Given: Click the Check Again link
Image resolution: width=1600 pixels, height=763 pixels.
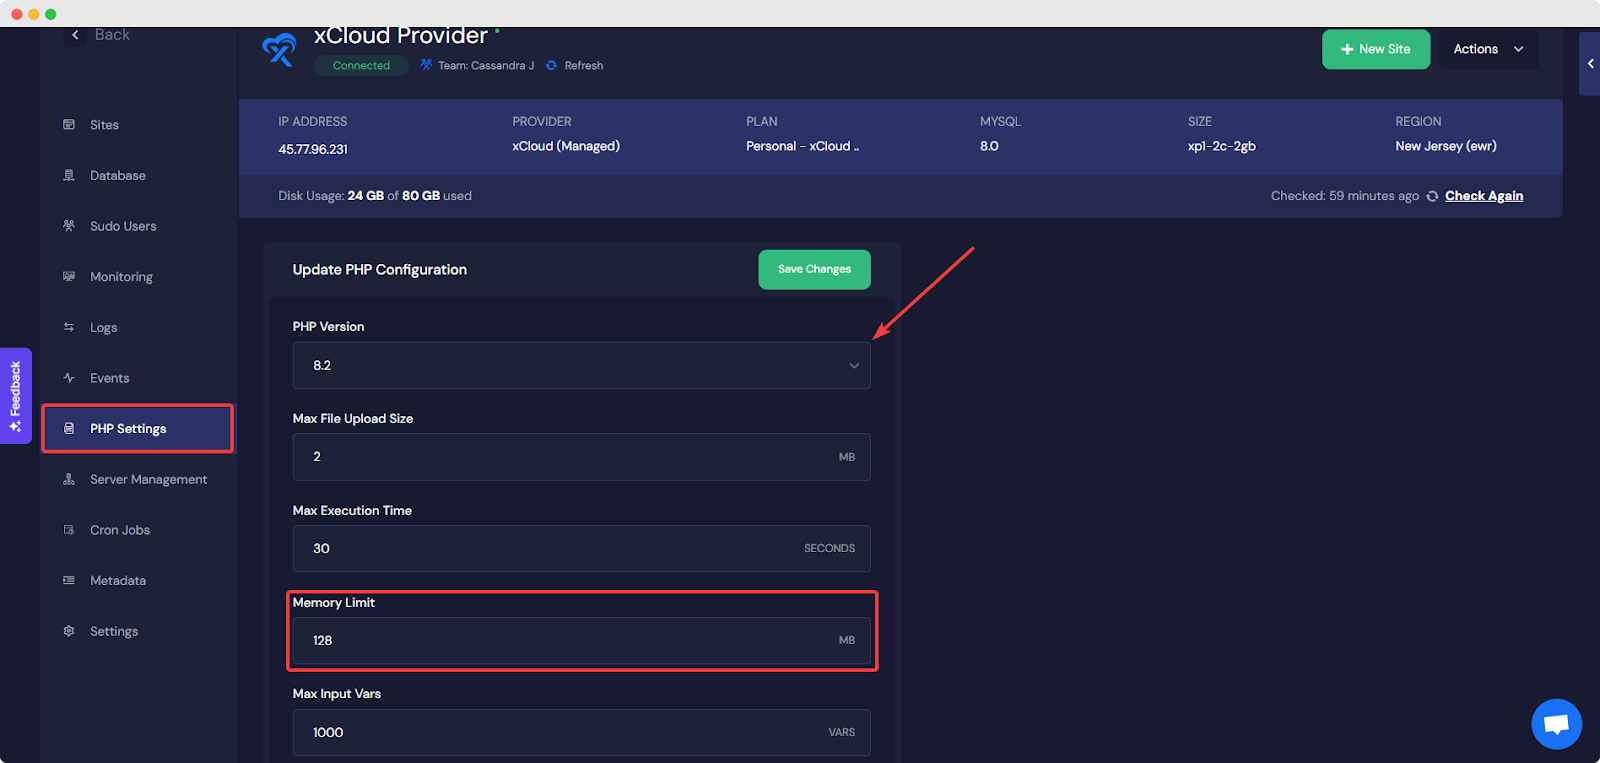Looking at the screenshot, I should (1483, 196).
